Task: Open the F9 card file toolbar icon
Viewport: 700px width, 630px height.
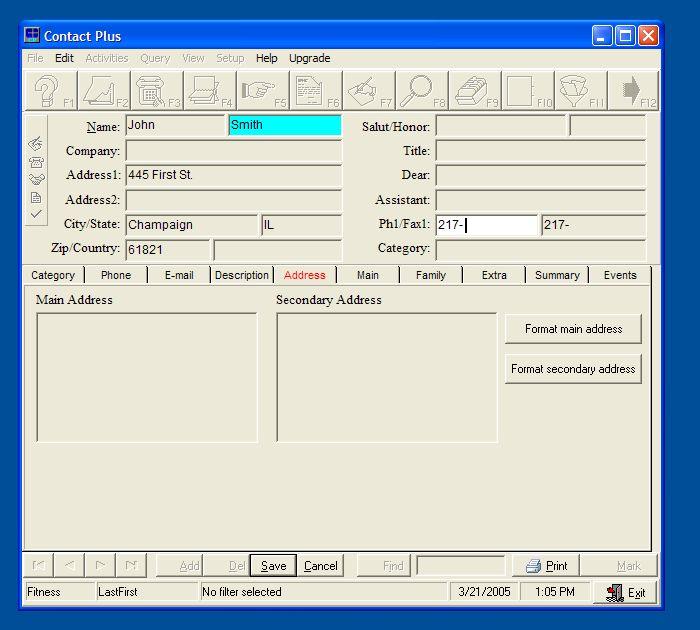Action: [475, 91]
